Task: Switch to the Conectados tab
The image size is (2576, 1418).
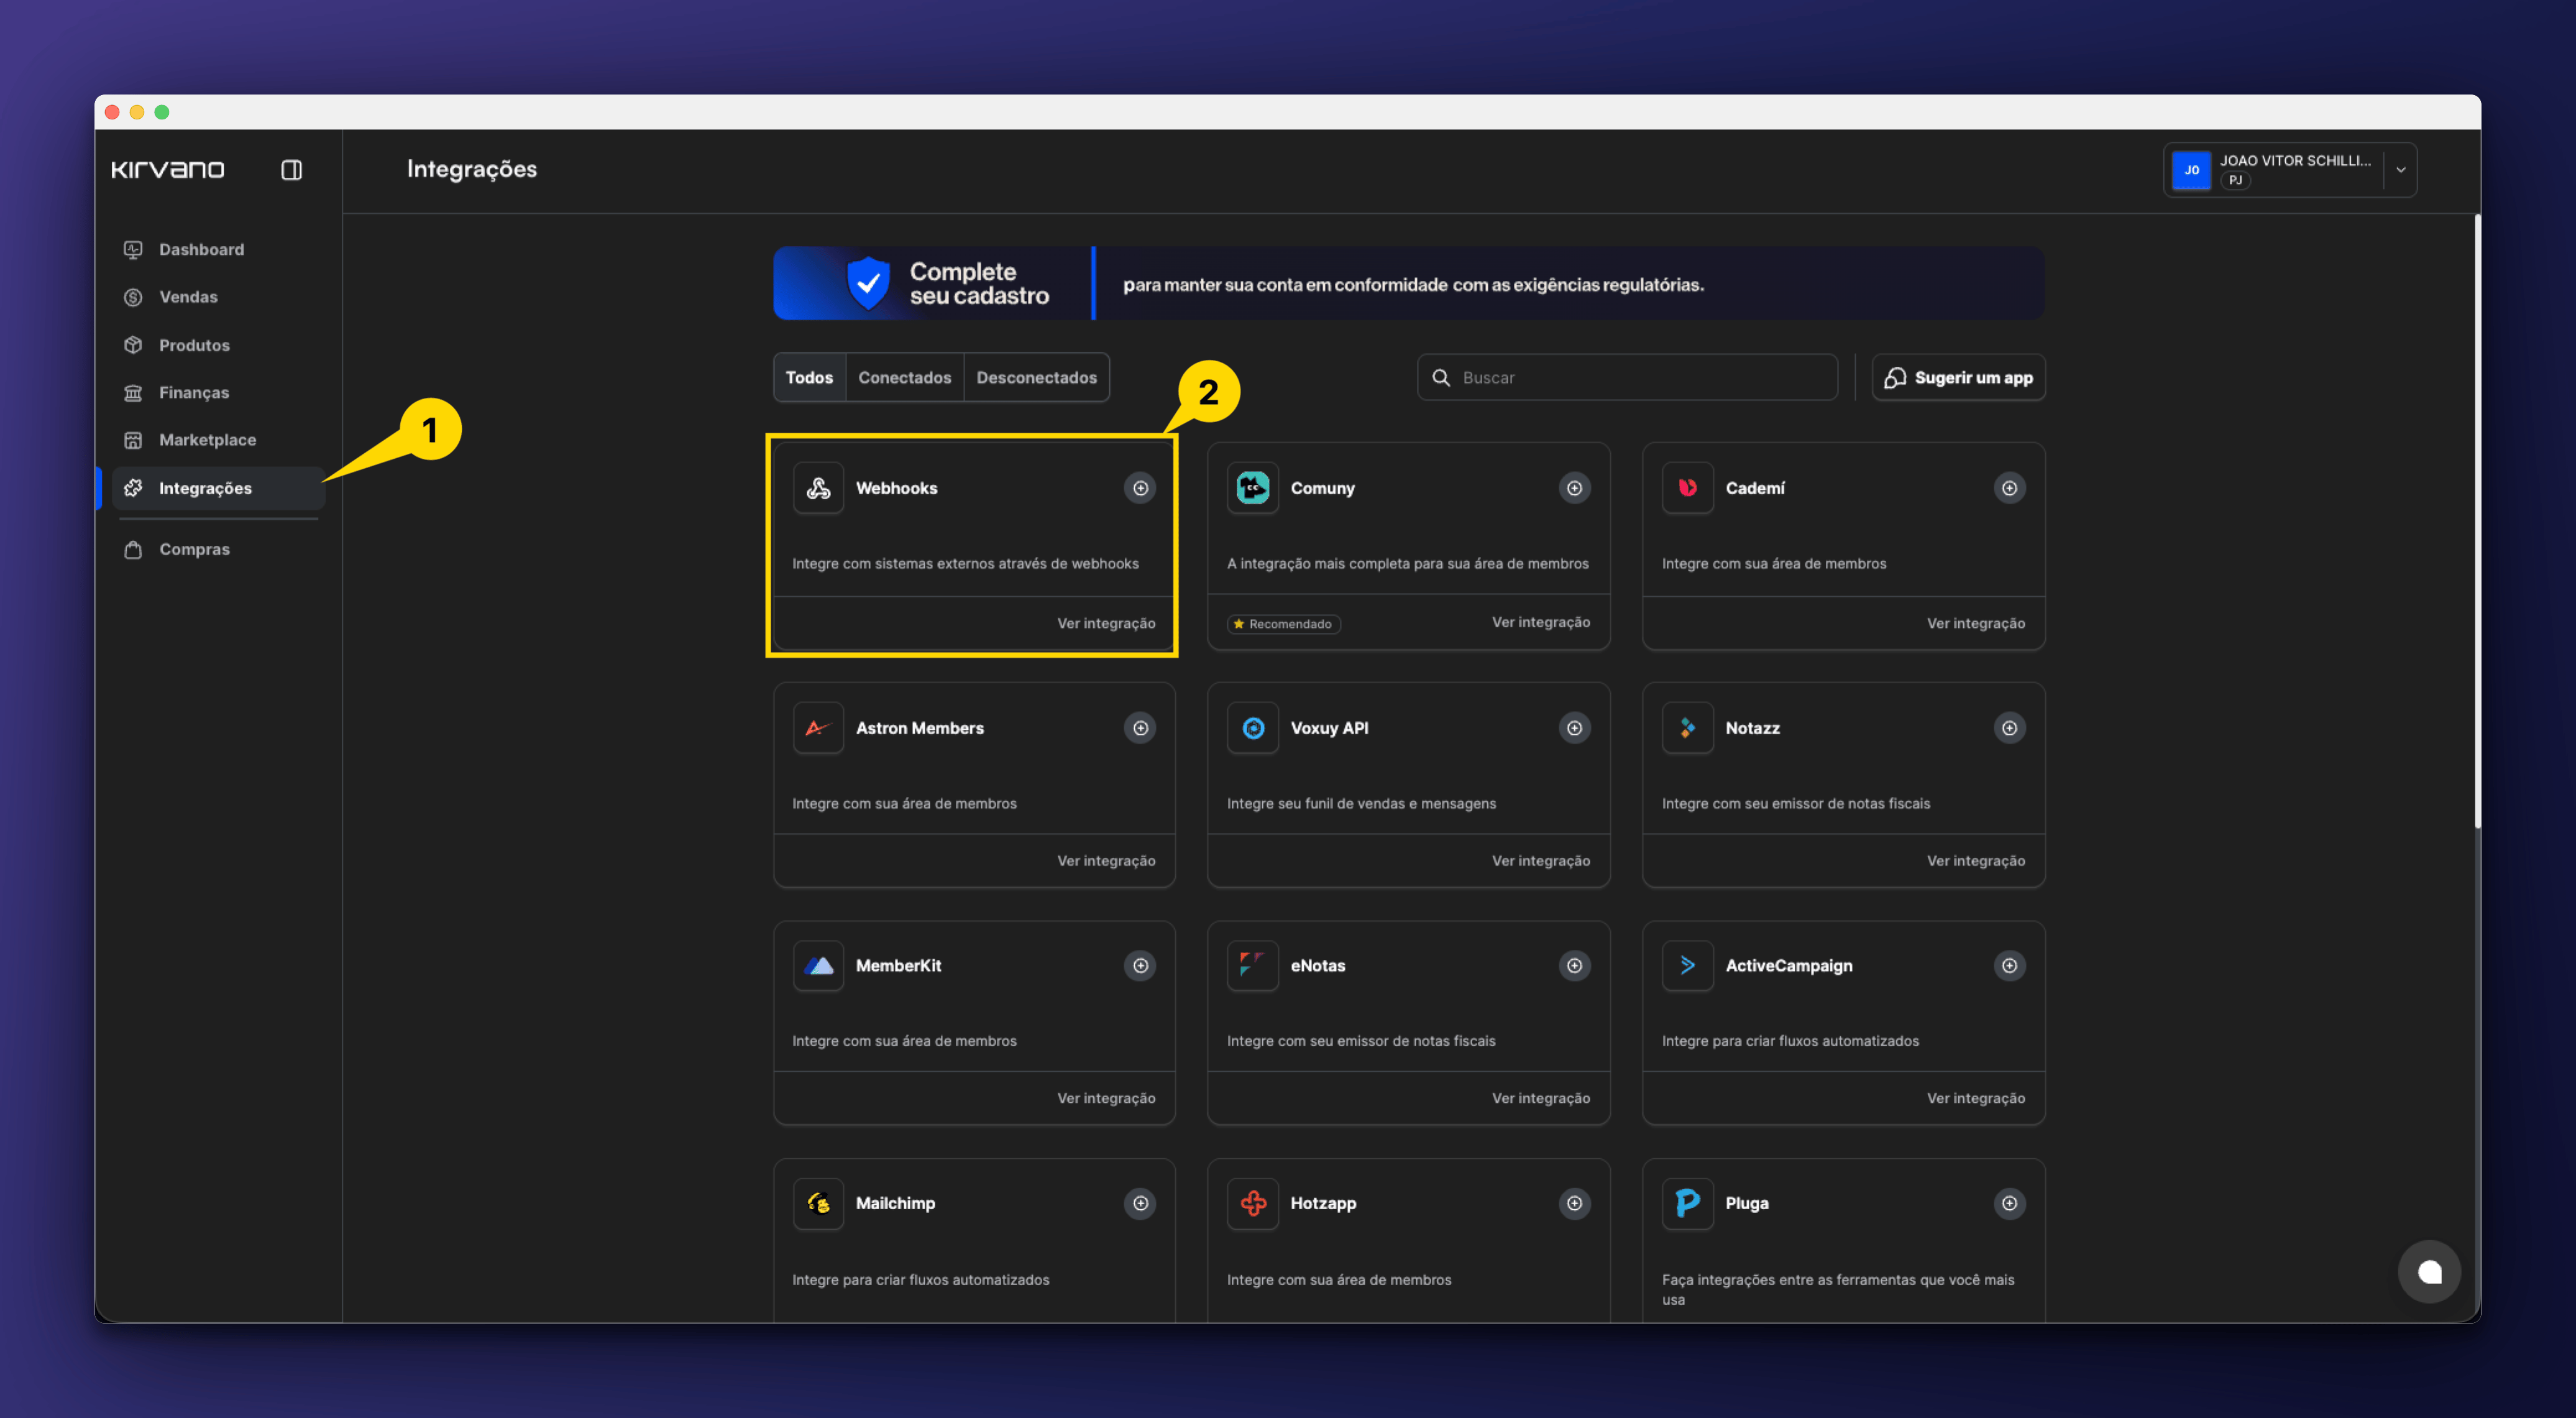Action: point(904,377)
